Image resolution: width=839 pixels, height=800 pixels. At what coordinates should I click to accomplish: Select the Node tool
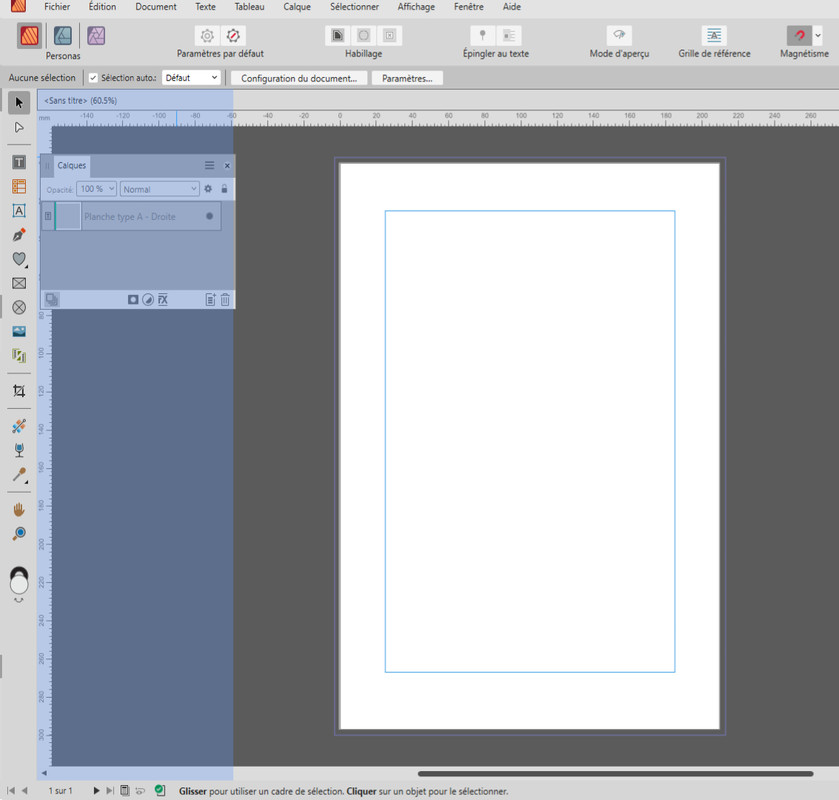click(19, 127)
